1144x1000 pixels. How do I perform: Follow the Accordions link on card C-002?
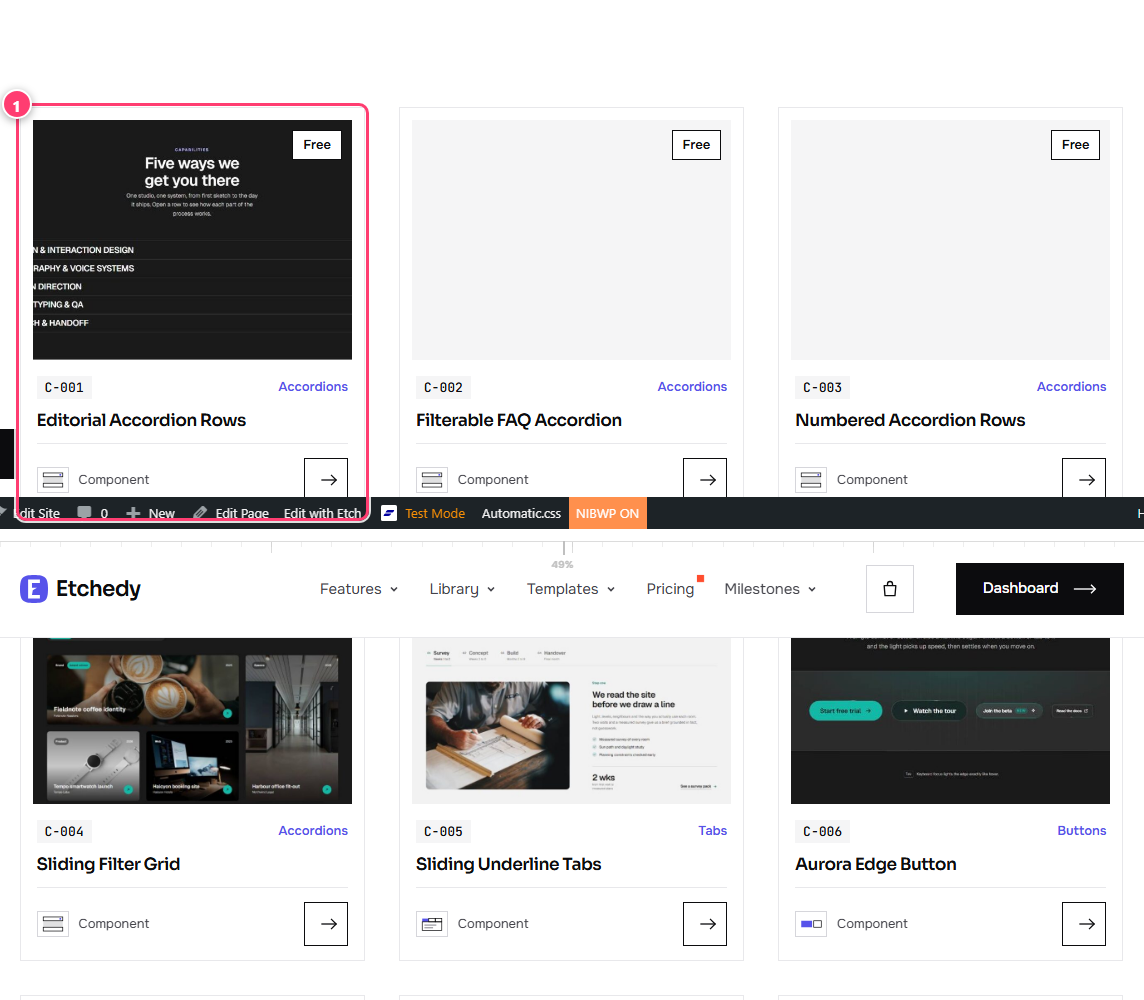[692, 387]
